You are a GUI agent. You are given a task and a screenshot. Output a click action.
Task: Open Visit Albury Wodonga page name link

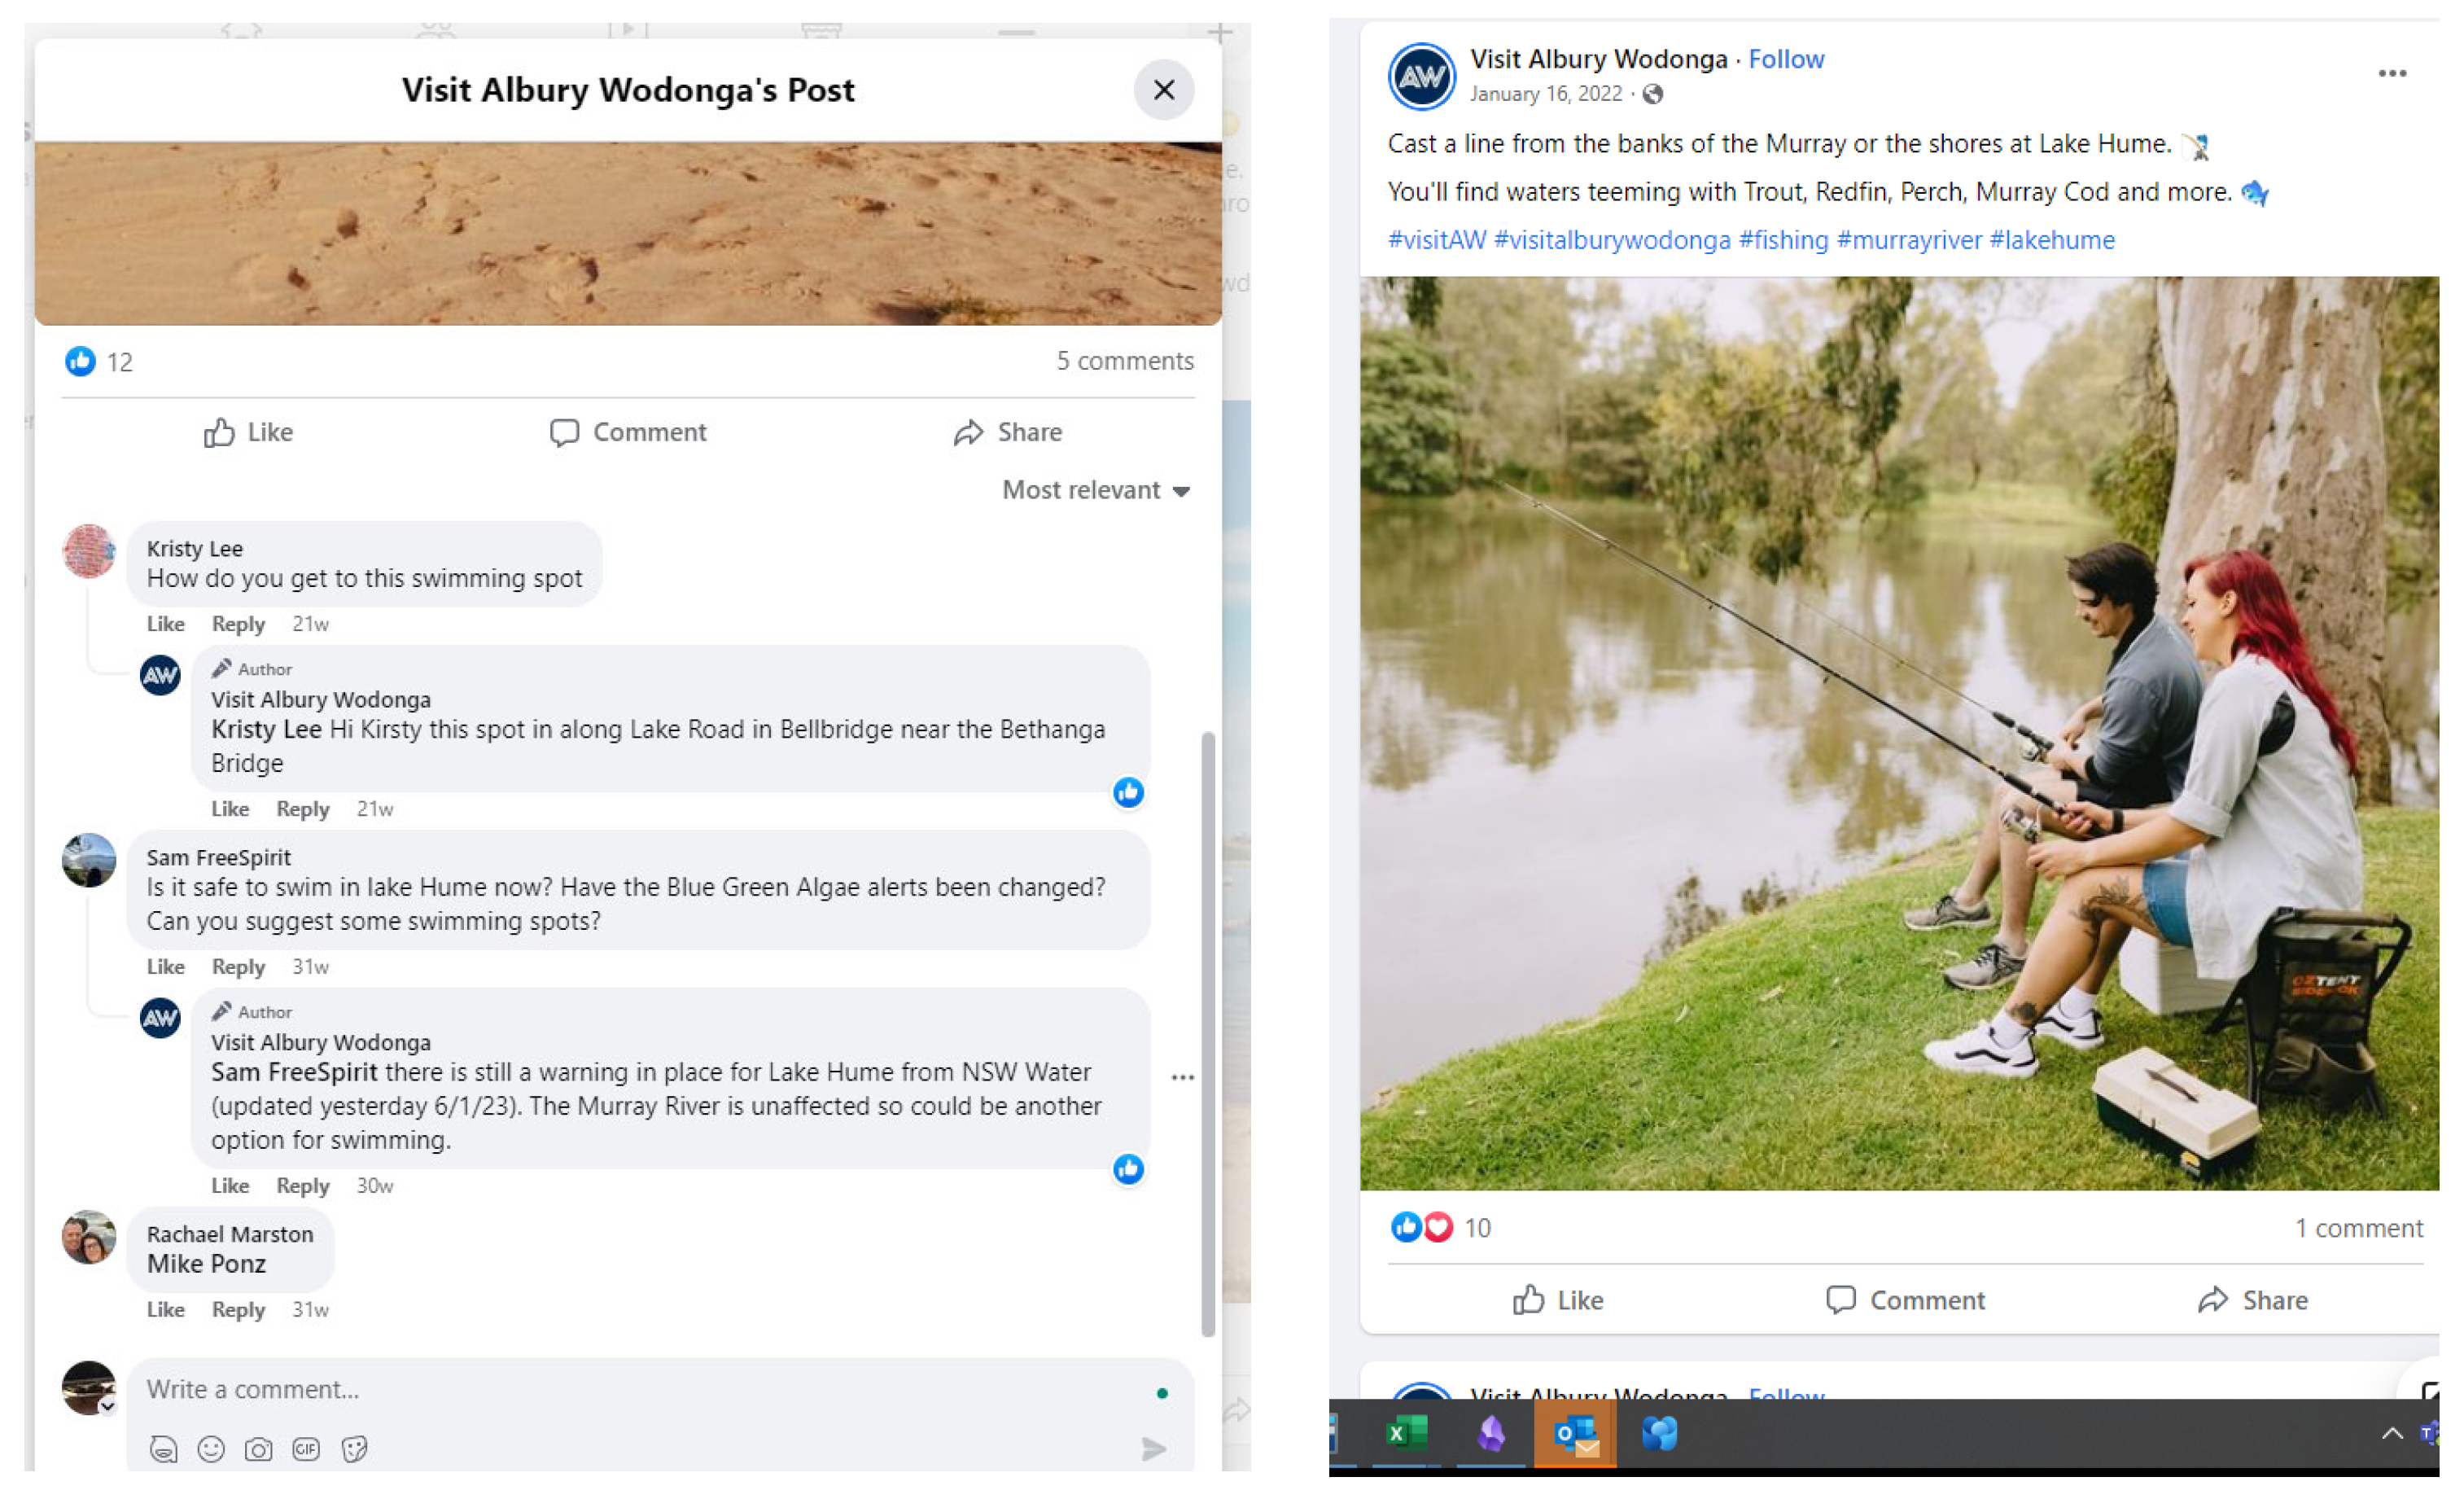pos(1598,59)
